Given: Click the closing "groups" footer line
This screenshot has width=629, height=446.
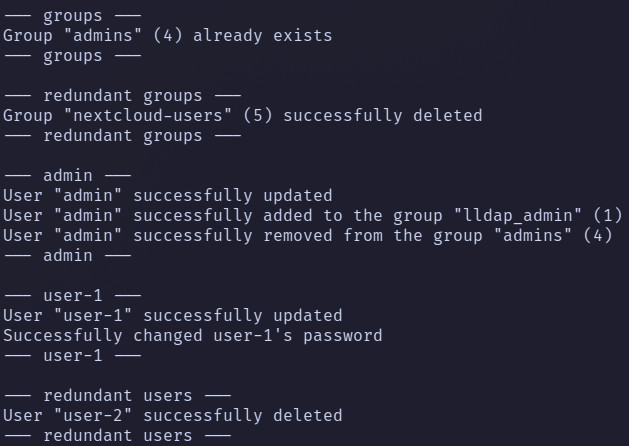Looking at the screenshot, I should click(x=72, y=55).
